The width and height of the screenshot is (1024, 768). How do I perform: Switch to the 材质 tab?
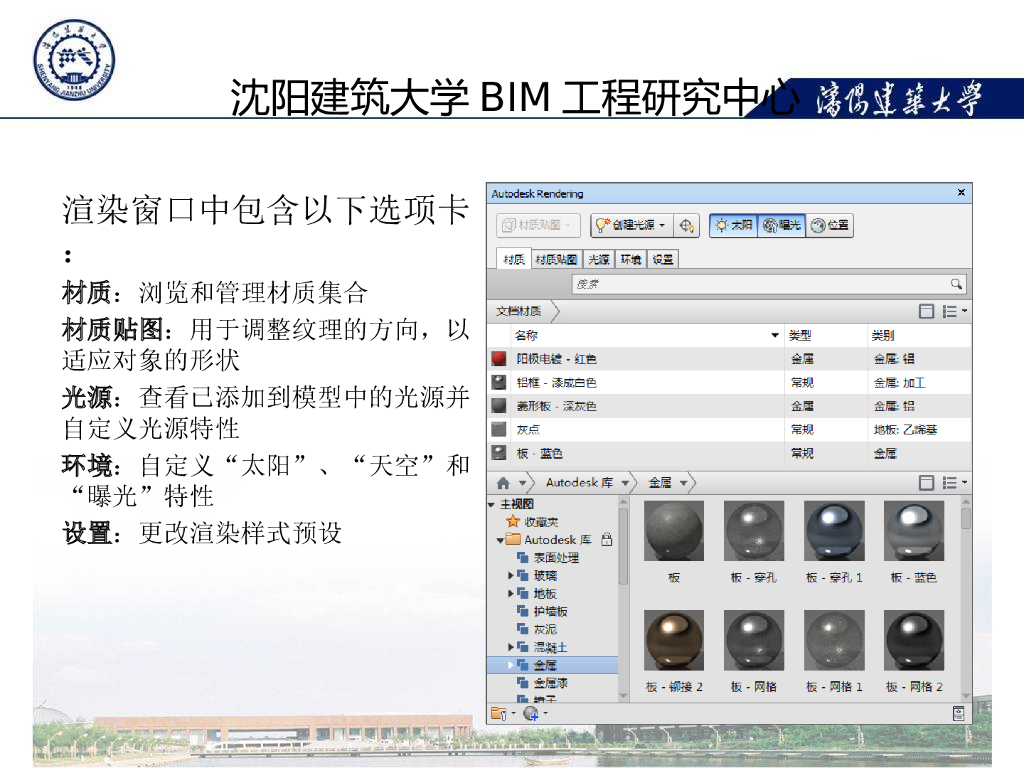click(513, 259)
